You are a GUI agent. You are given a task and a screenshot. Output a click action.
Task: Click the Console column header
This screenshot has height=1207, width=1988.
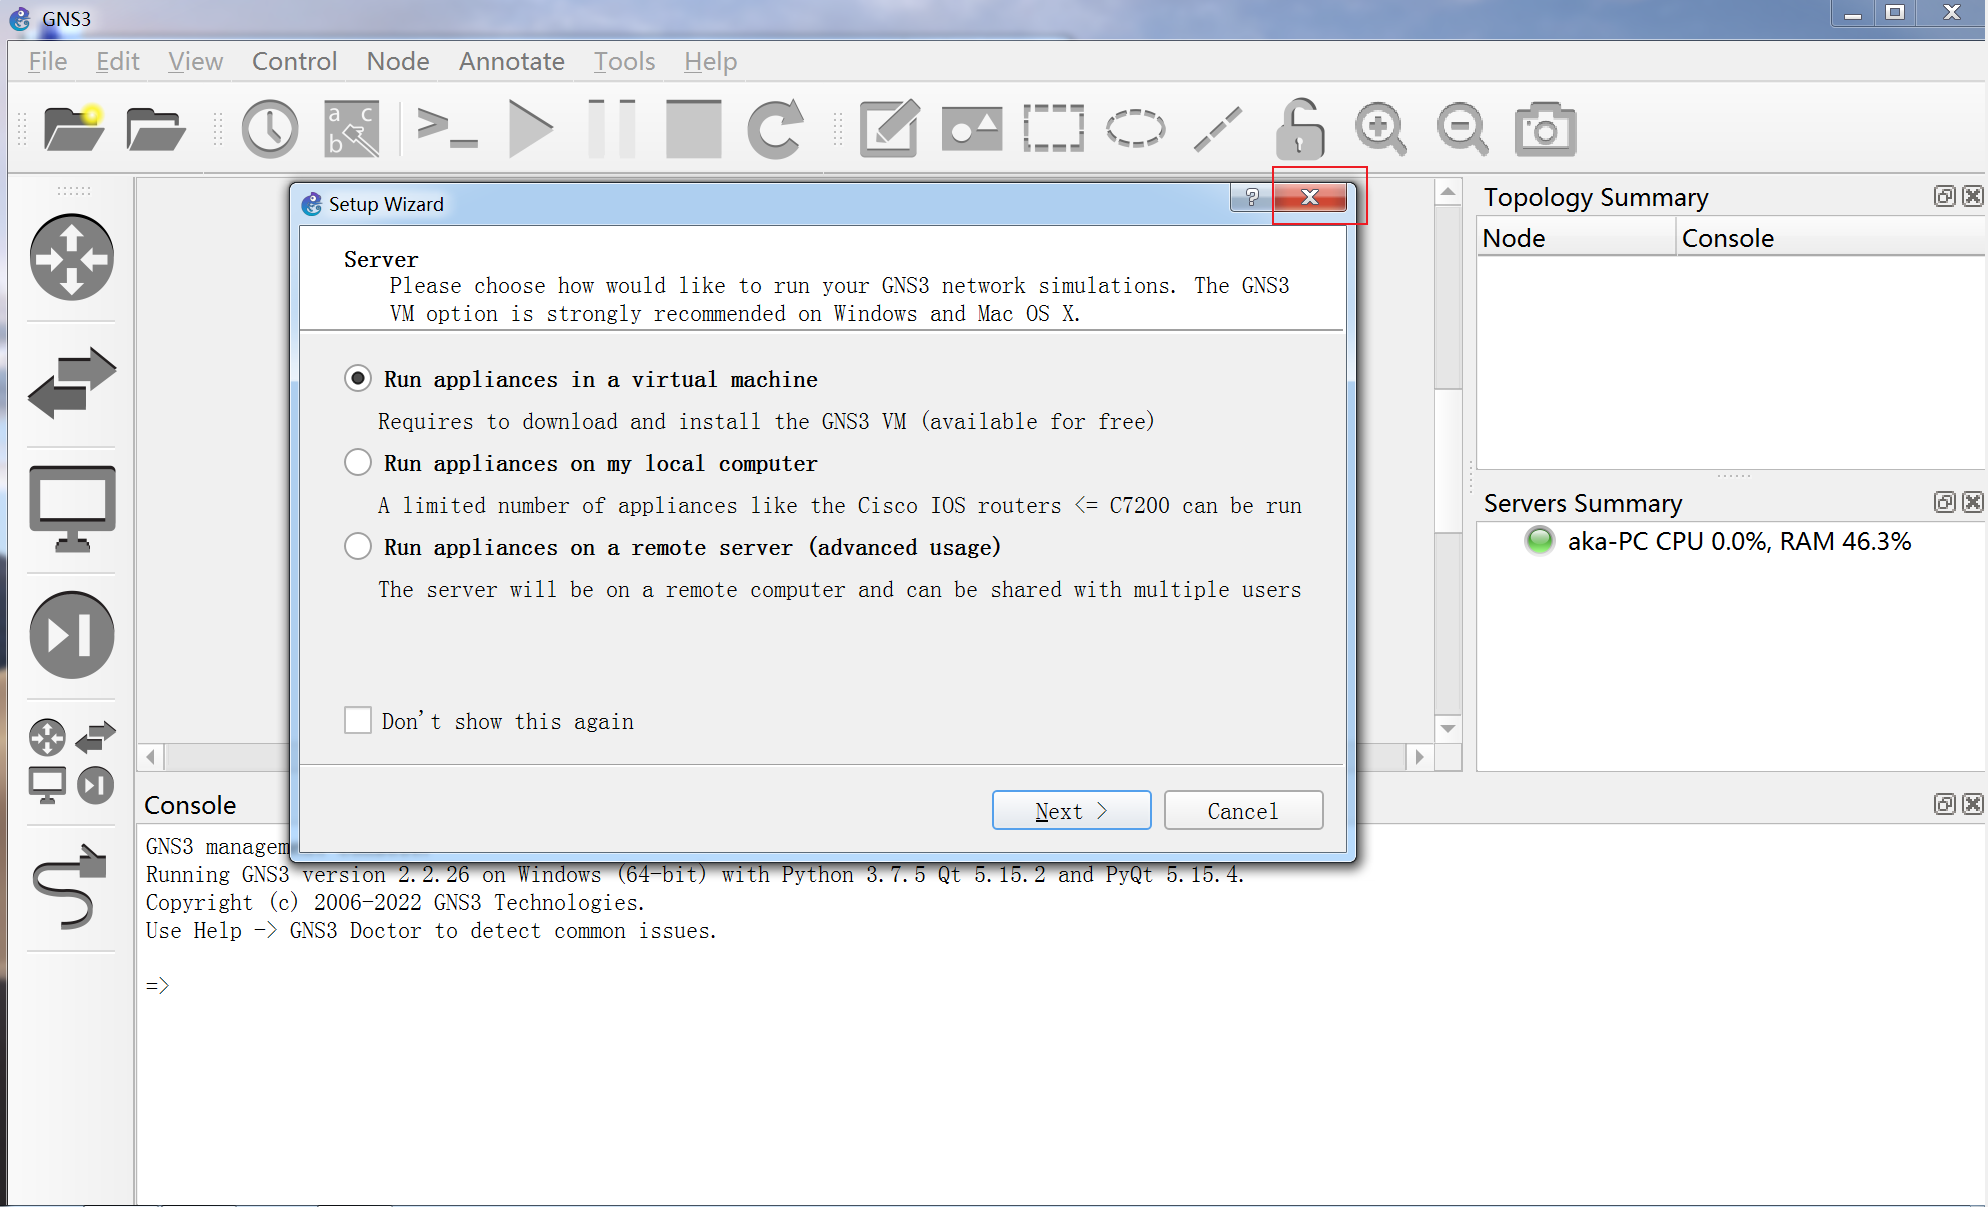[1830, 238]
